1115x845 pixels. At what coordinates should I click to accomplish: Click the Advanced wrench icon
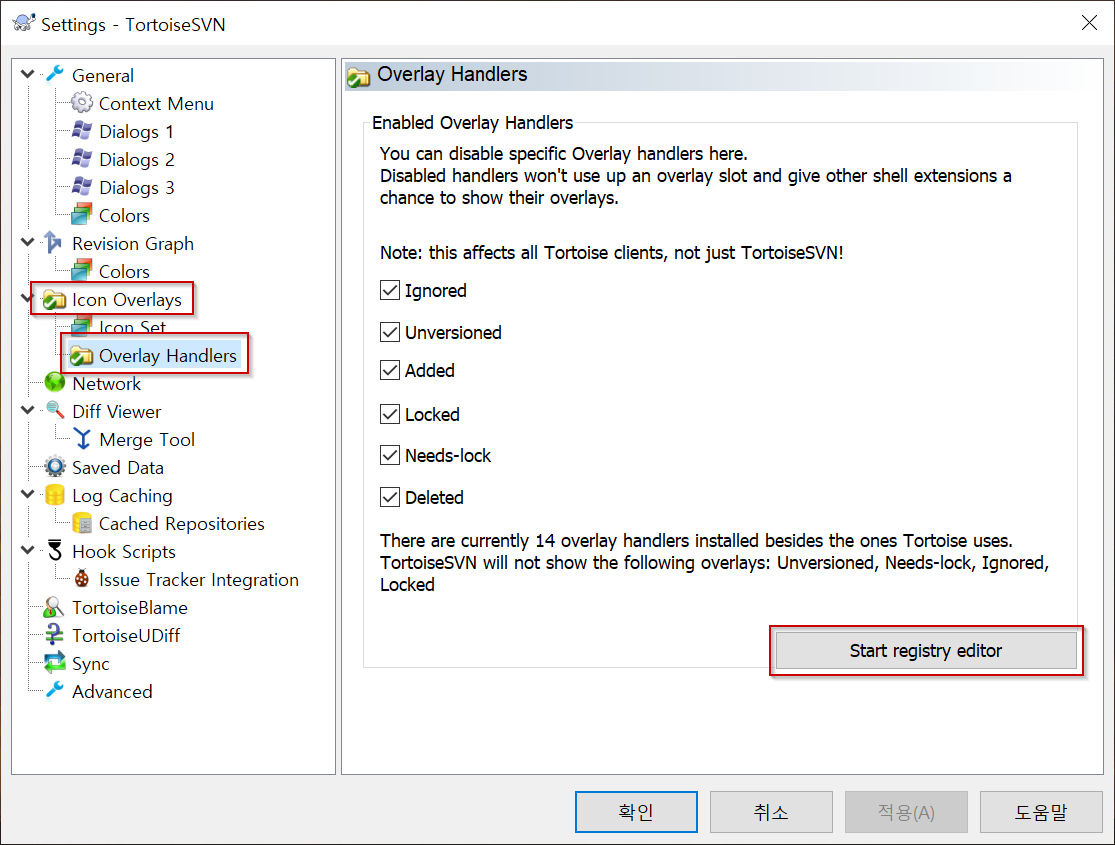point(55,690)
